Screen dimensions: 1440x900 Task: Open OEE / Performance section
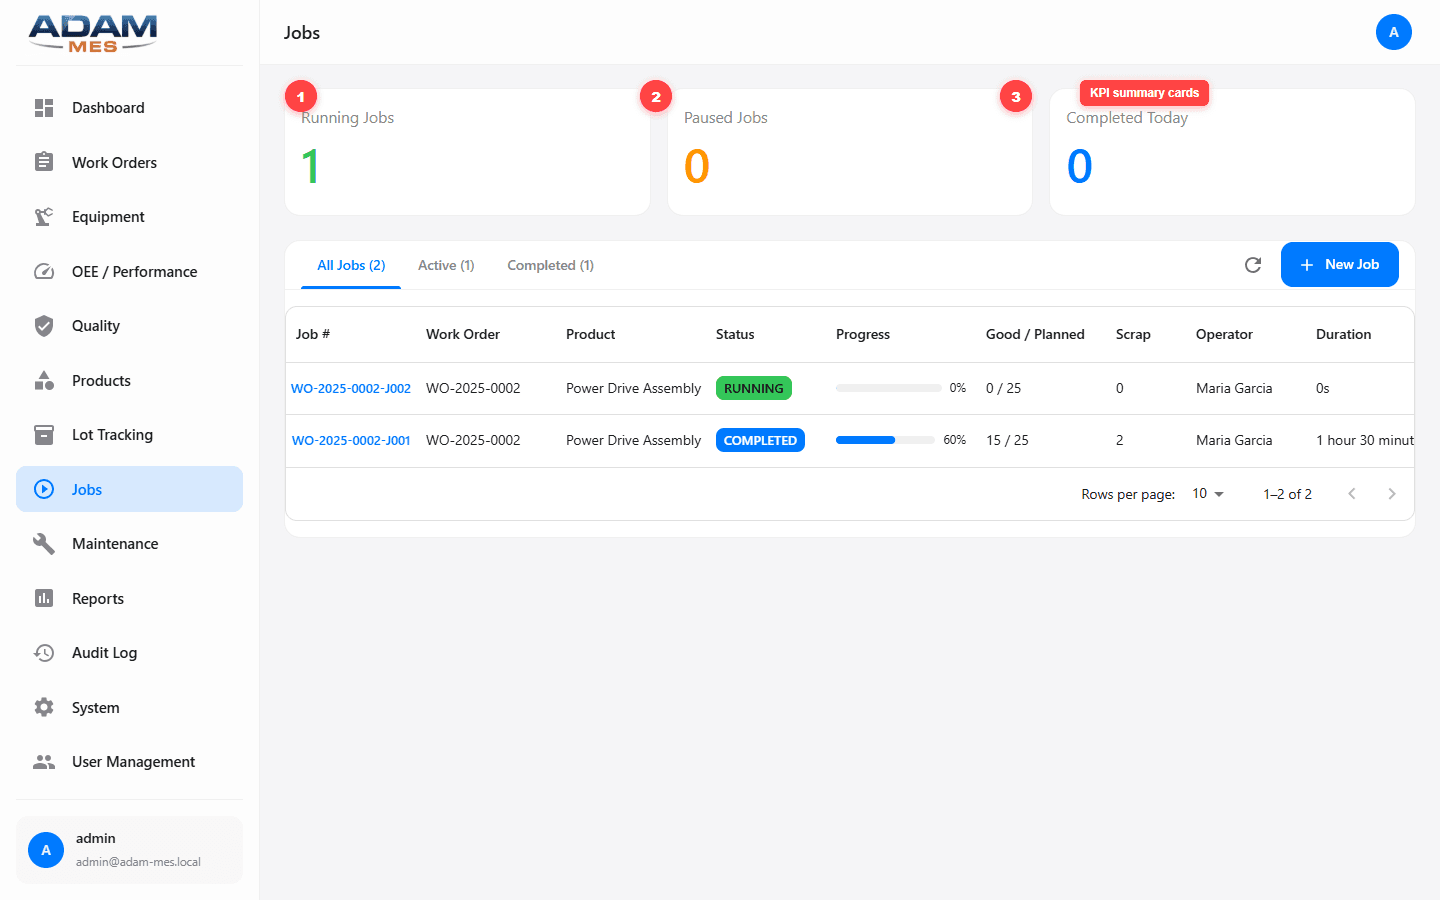tap(44, 271)
